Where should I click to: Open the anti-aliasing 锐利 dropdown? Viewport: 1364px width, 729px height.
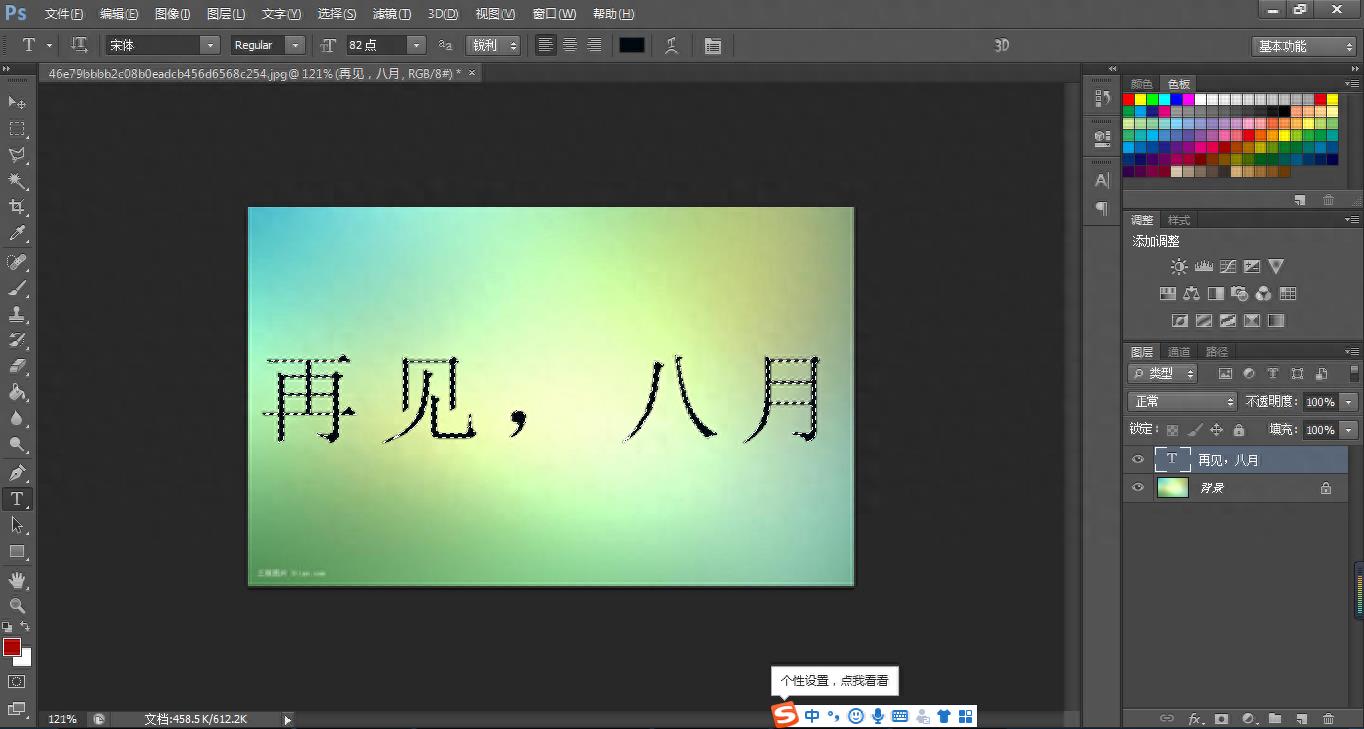[x=494, y=45]
